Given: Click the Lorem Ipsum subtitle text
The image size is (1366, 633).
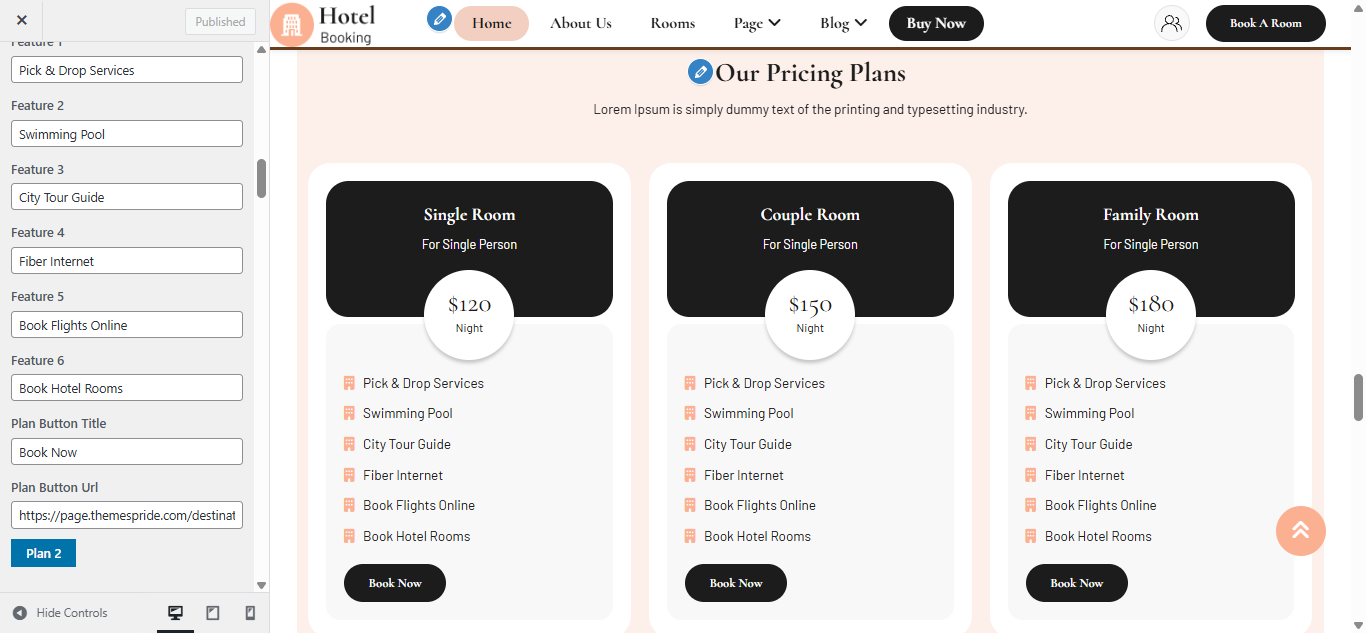Looking at the screenshot, I should pyautogui.click(x=810, y=109).
